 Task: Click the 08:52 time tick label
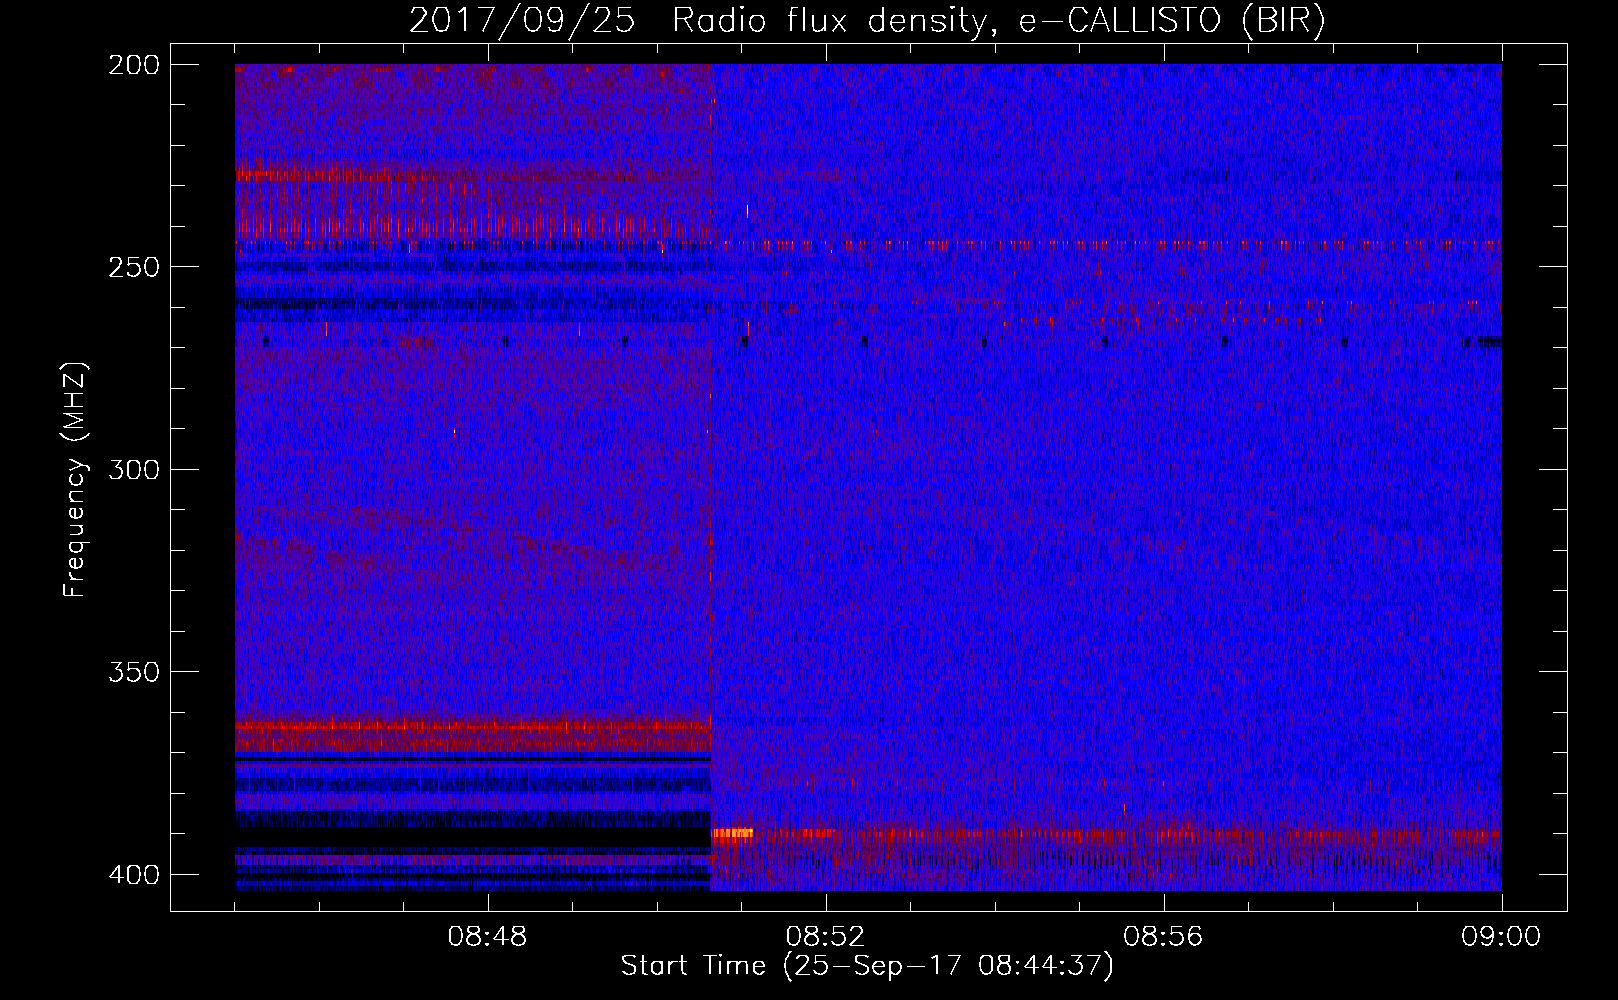click(825, 937)
